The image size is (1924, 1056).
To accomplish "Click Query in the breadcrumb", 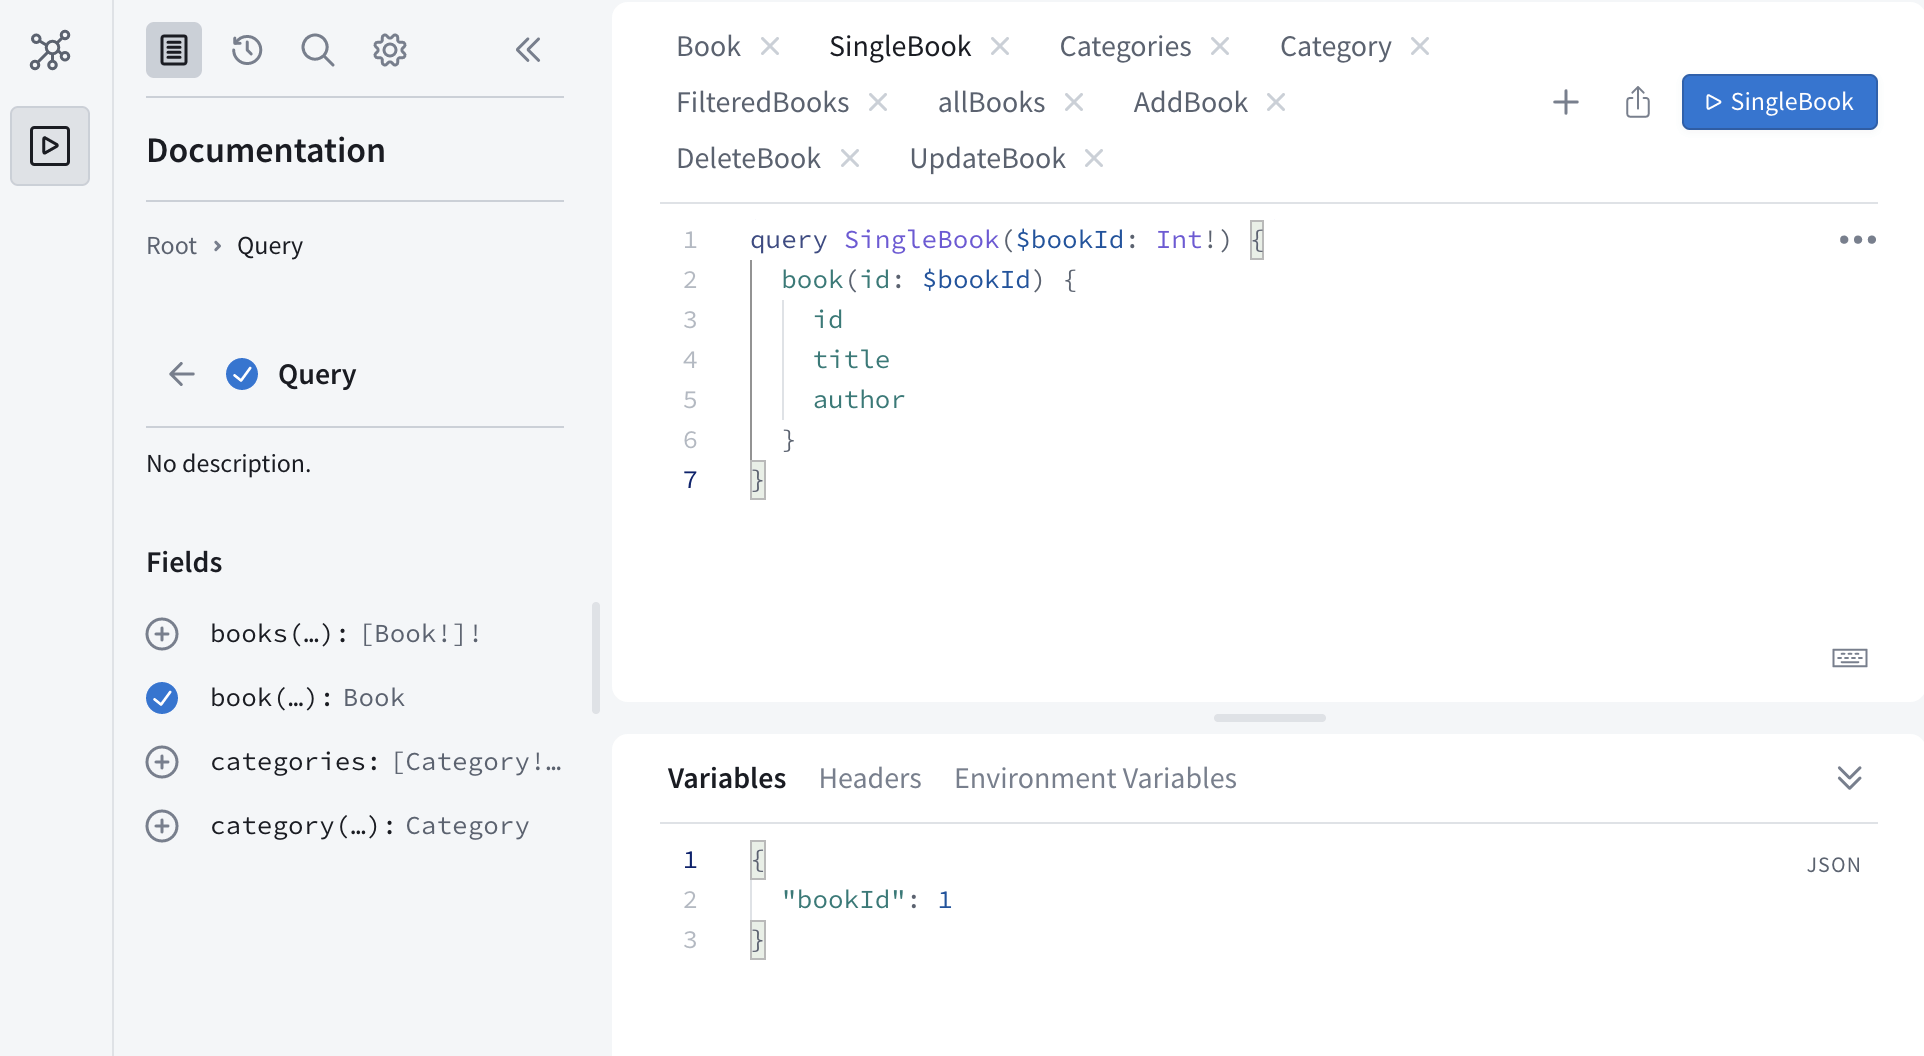I will [x=270, y=246].
